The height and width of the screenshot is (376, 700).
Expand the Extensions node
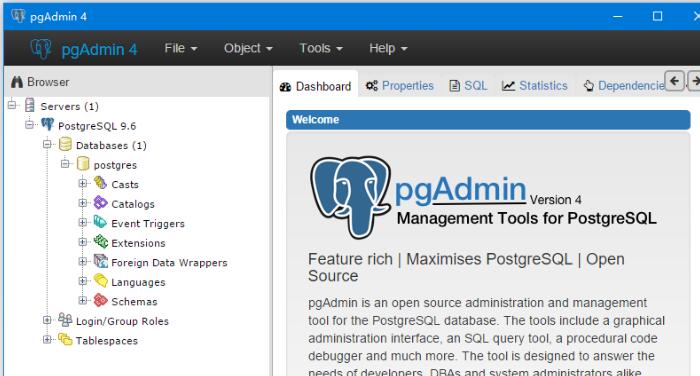(83, 242)
